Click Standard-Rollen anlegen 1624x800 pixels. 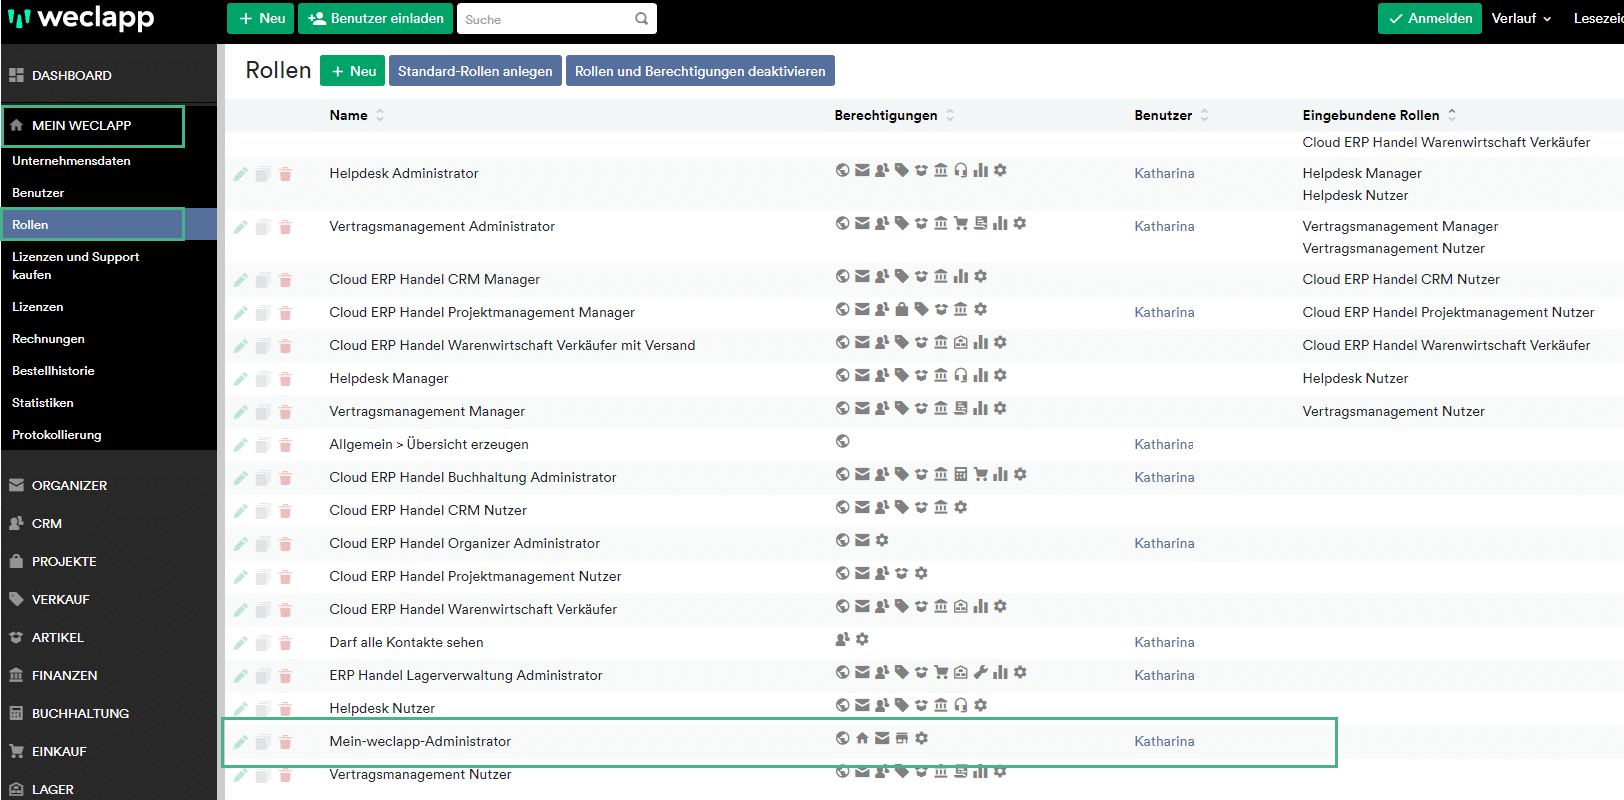coord(475,71)
